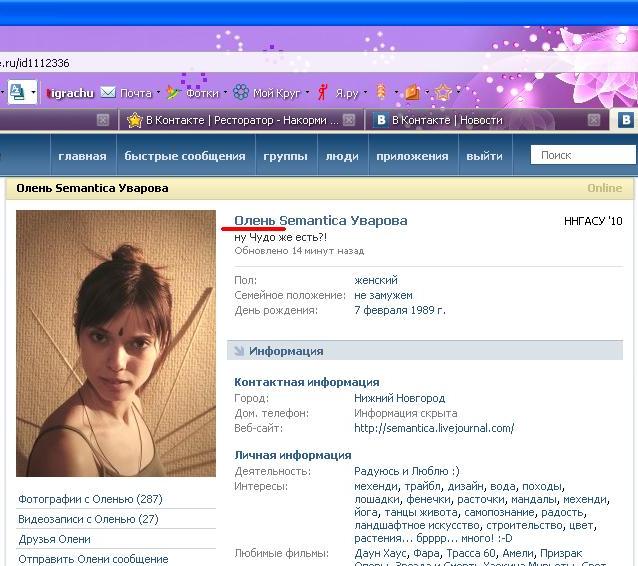Click the igrachu user button in toolbar

pos(70,93)
